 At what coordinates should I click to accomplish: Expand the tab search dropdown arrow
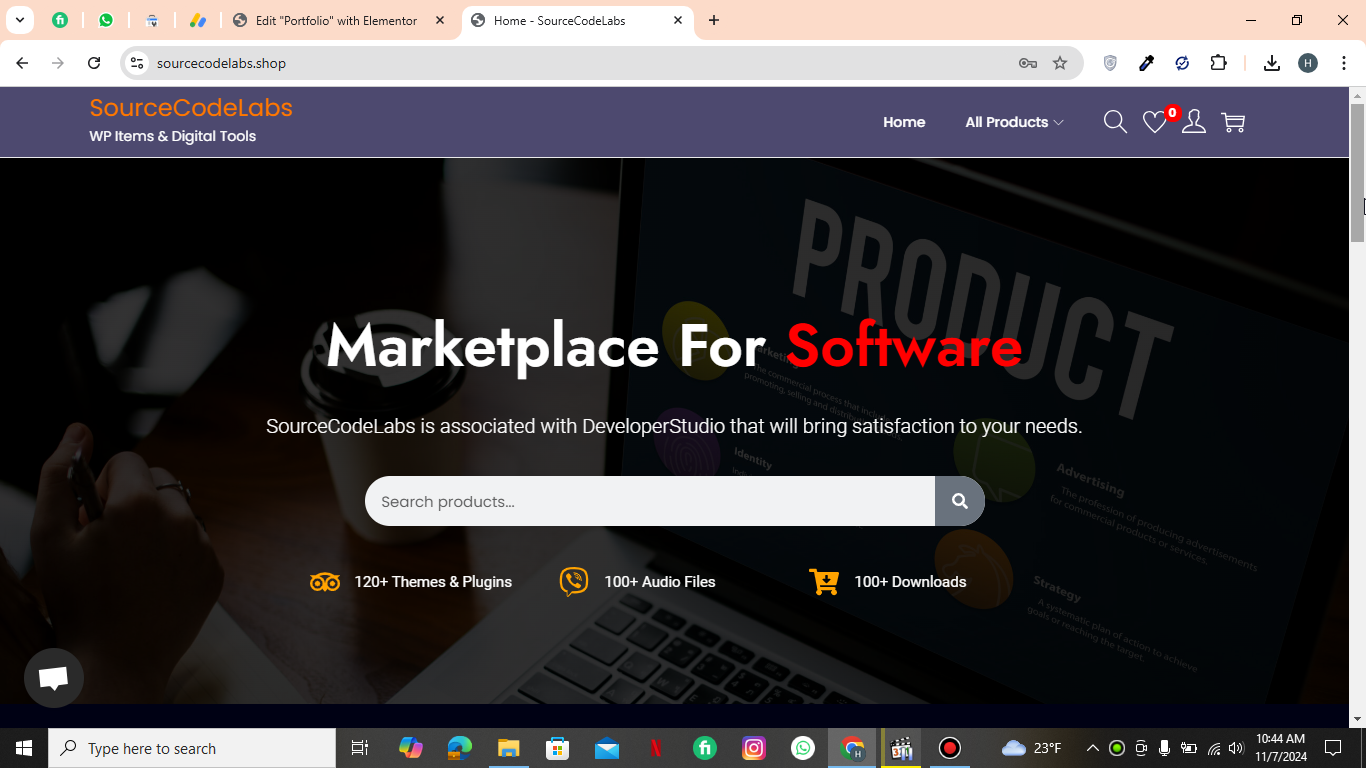(x=19, y=20)
